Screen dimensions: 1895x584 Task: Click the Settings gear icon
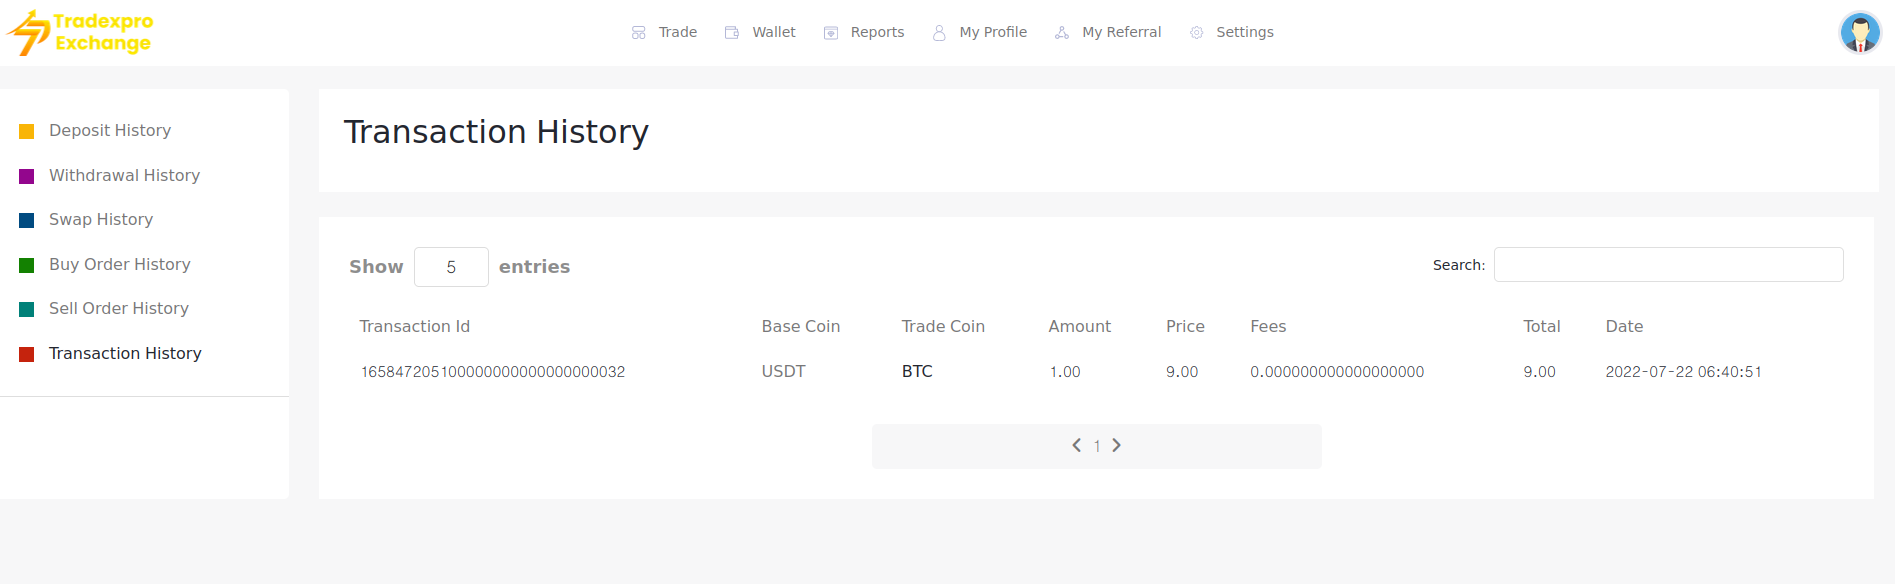tap(1196, 33)
